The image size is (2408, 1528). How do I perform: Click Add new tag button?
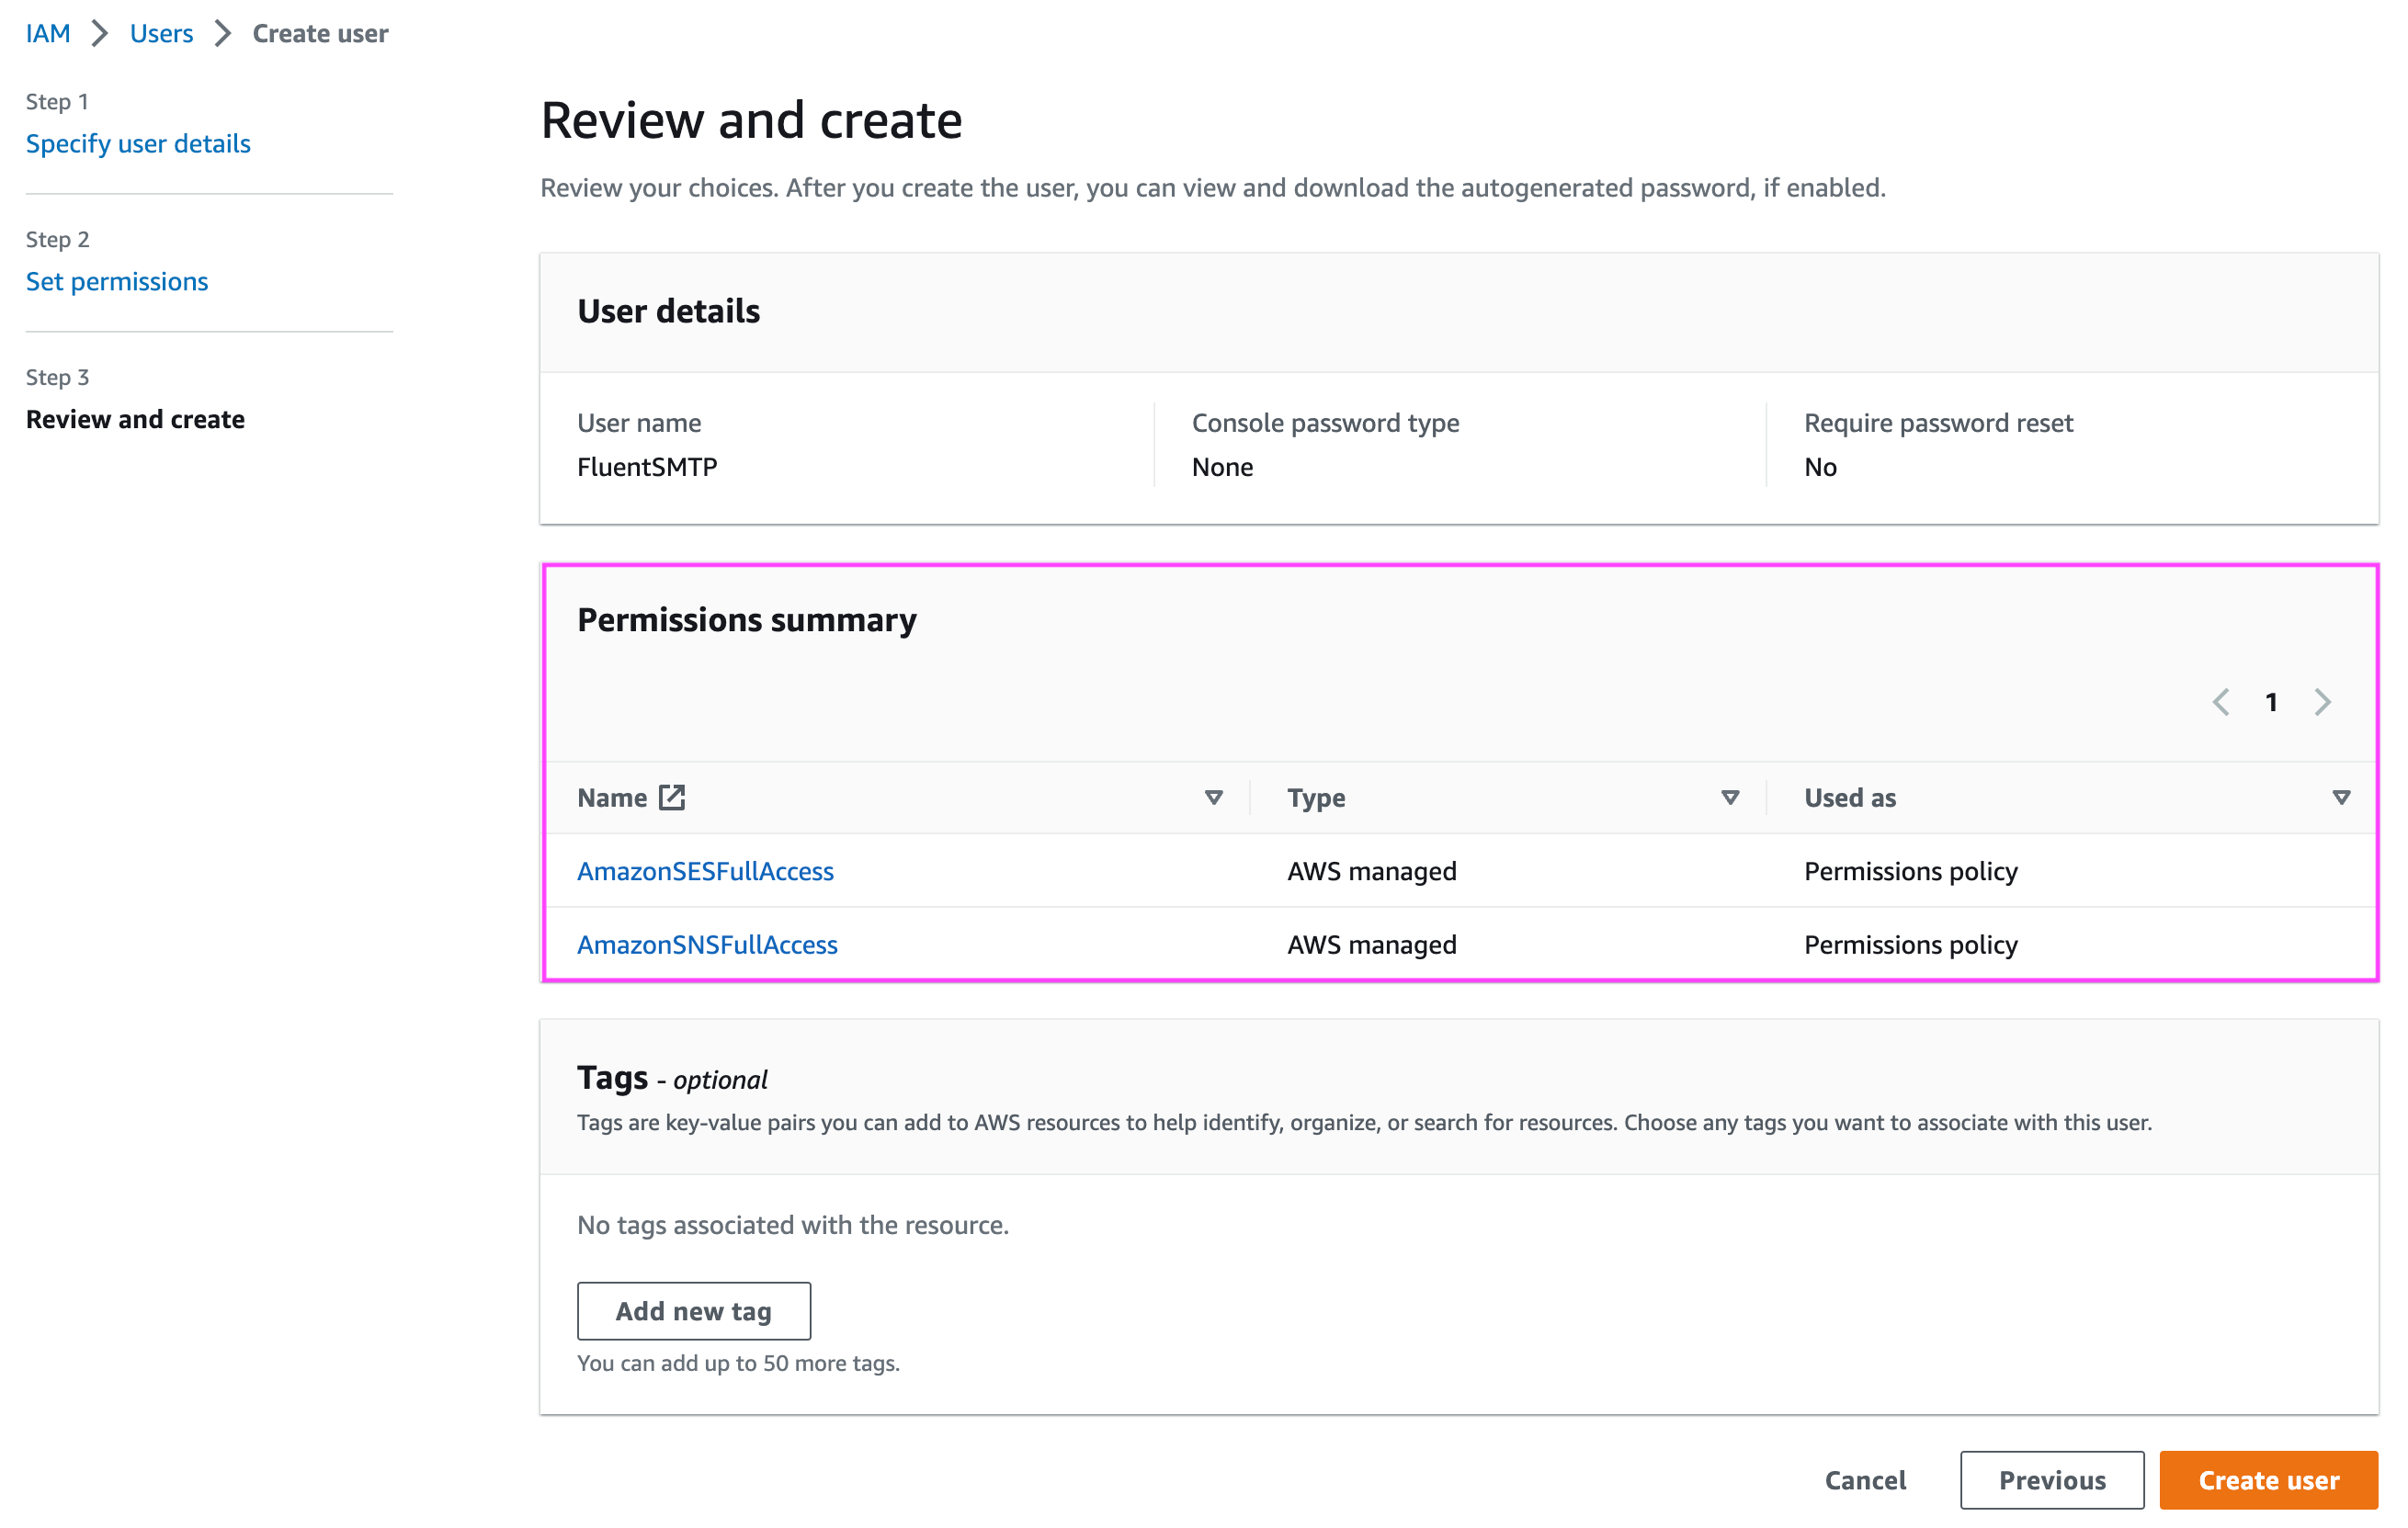click(x=694, y=1311)
